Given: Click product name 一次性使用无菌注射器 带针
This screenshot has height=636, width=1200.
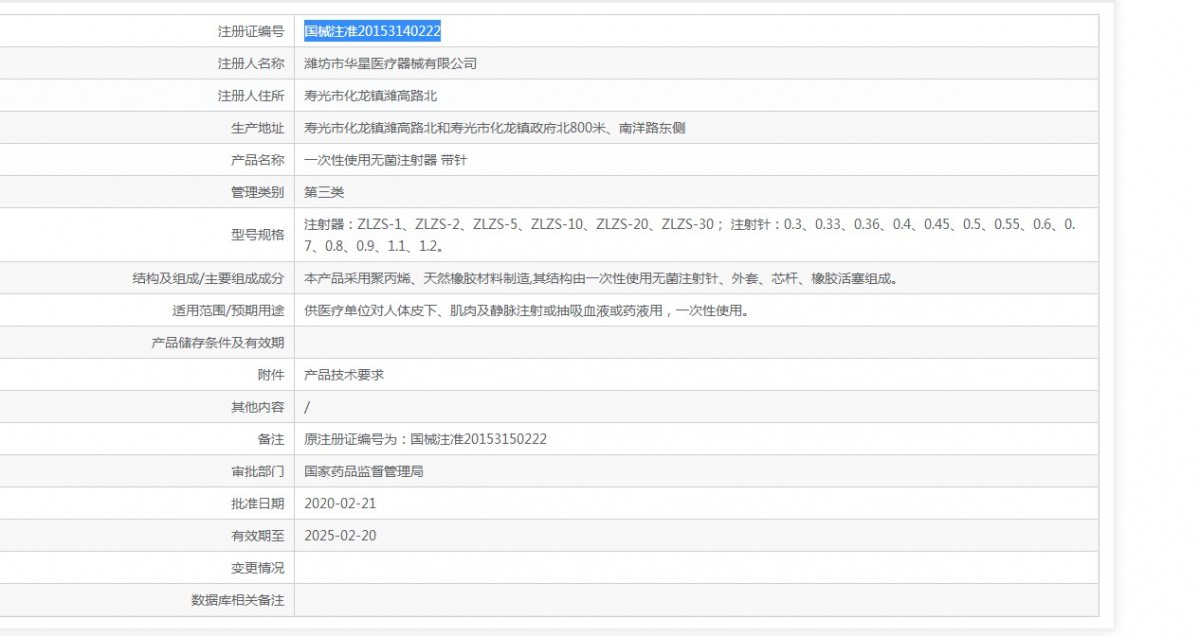Looking at the screenshot, I should 385,160.
